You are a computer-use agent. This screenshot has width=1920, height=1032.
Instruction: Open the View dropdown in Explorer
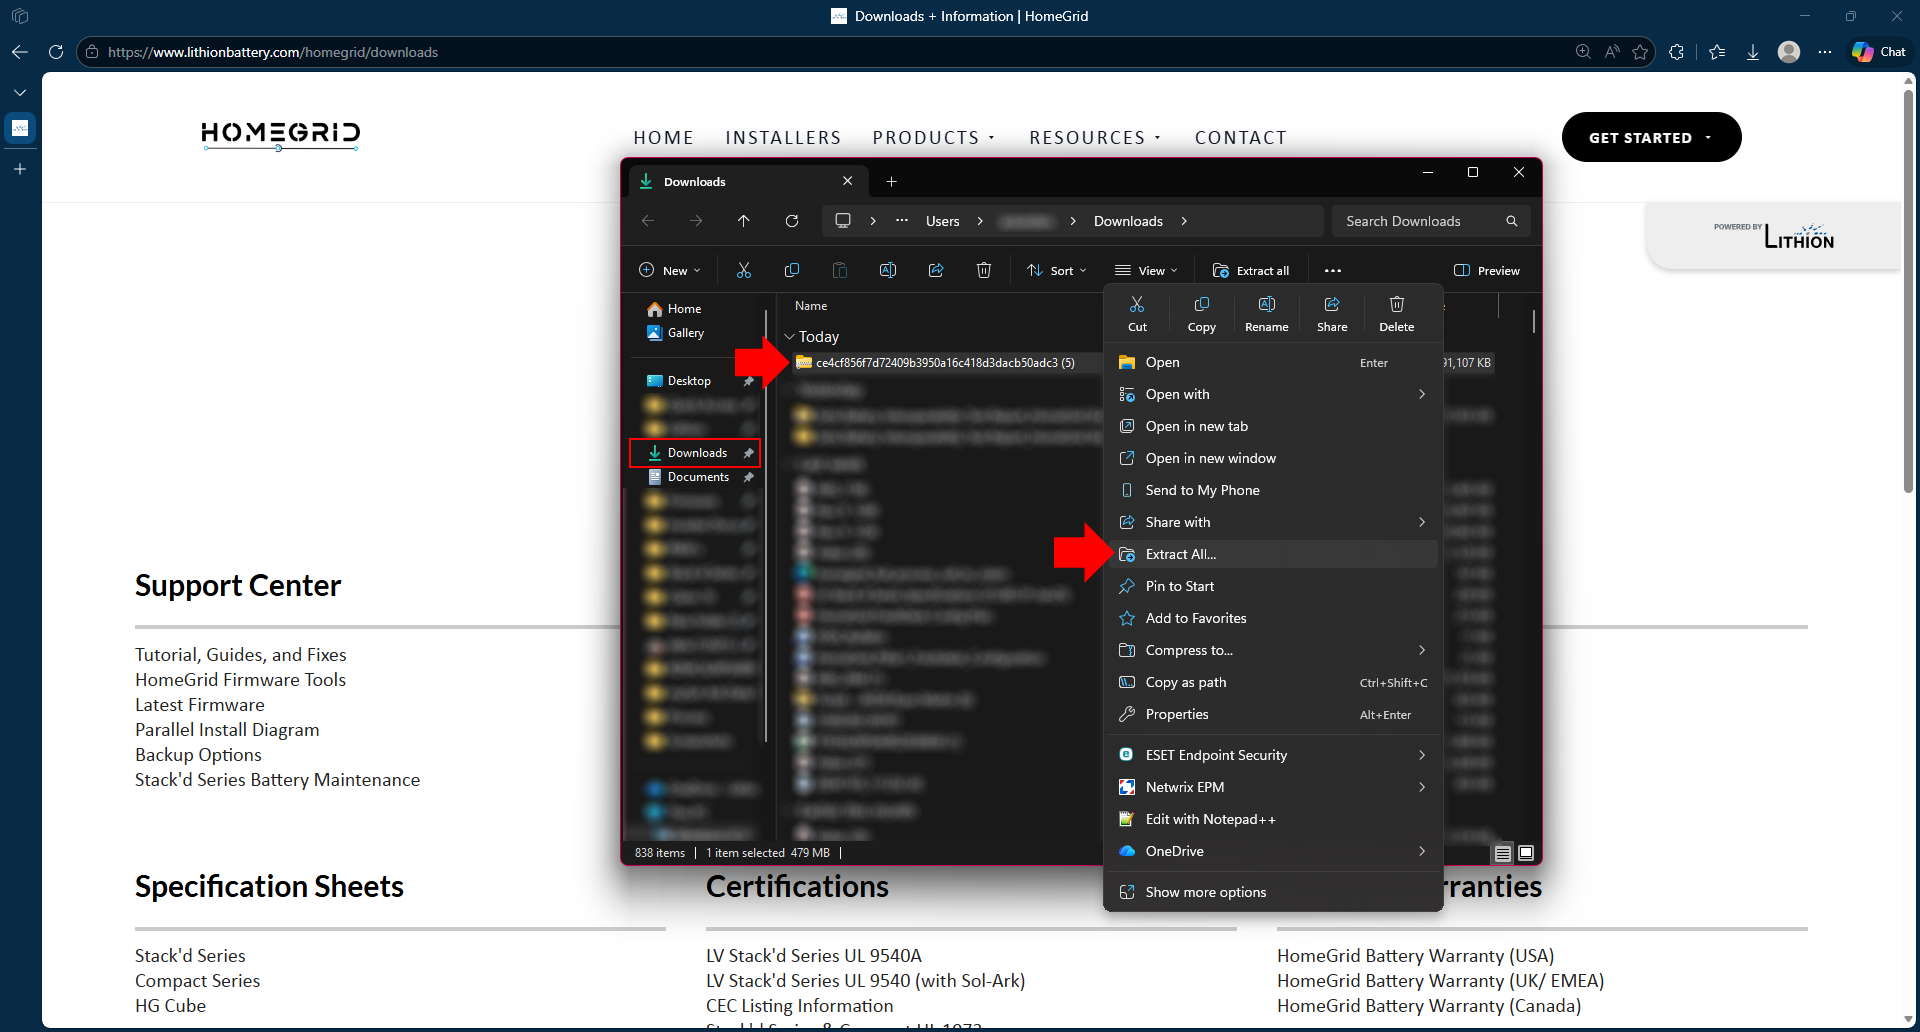[1146, 270]
